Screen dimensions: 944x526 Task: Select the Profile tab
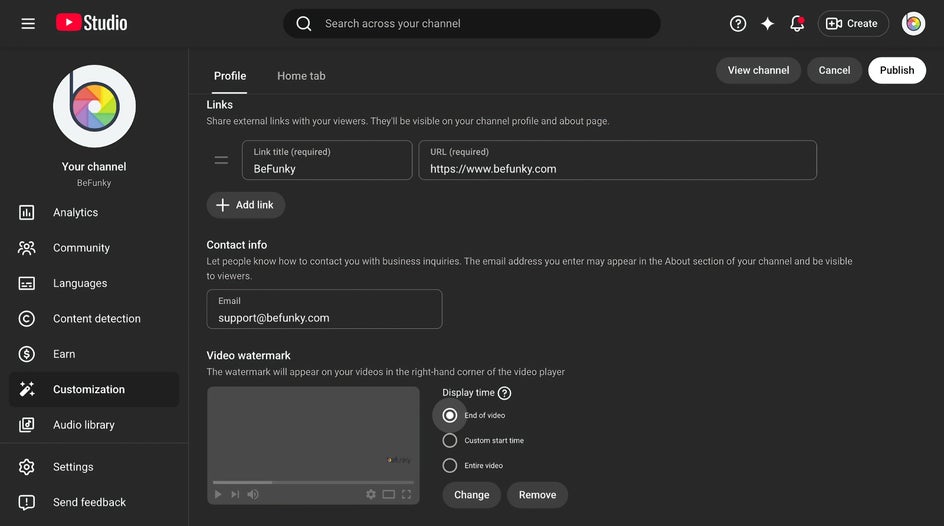click(230, 76)
